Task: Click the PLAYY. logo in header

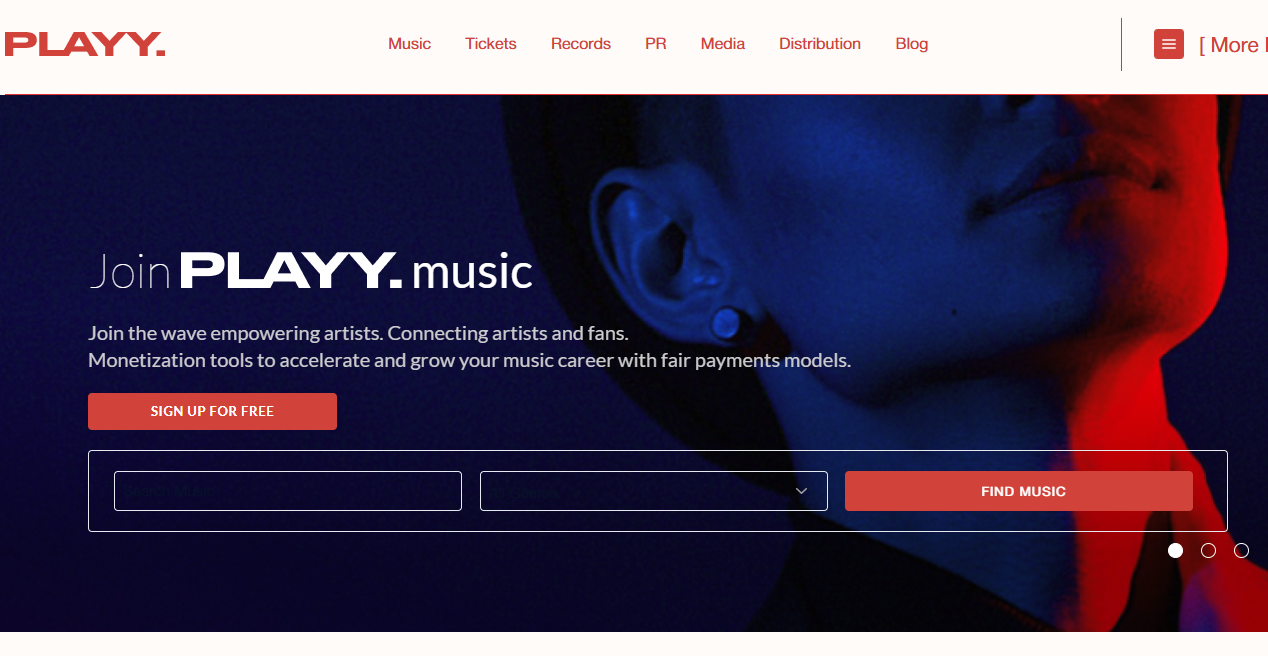Action: coord(85,45)
